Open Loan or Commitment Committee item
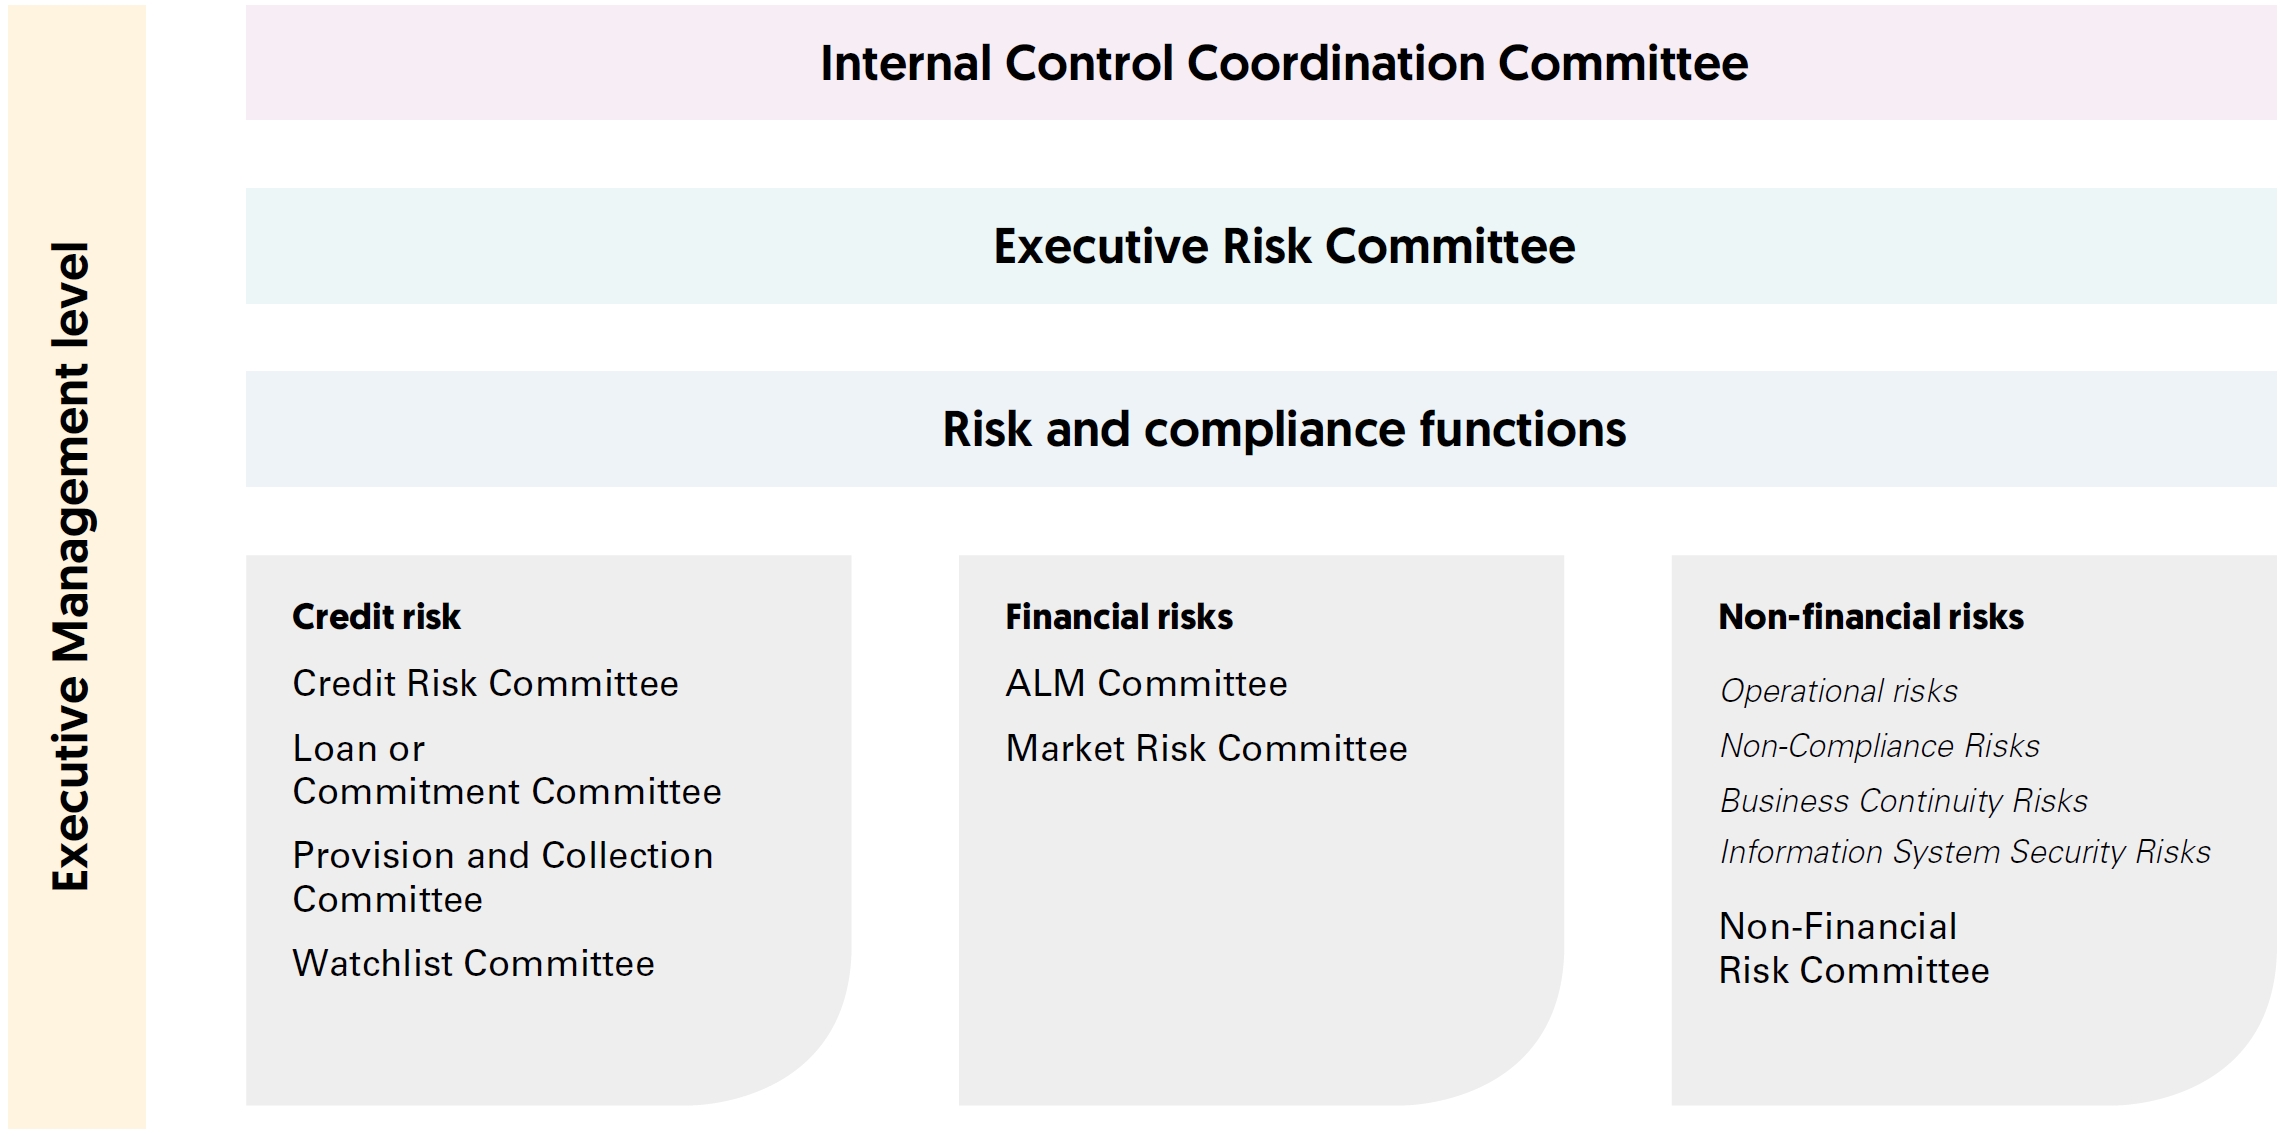2284x1138 pixels. pyautogui.click(x=506, y=770)
